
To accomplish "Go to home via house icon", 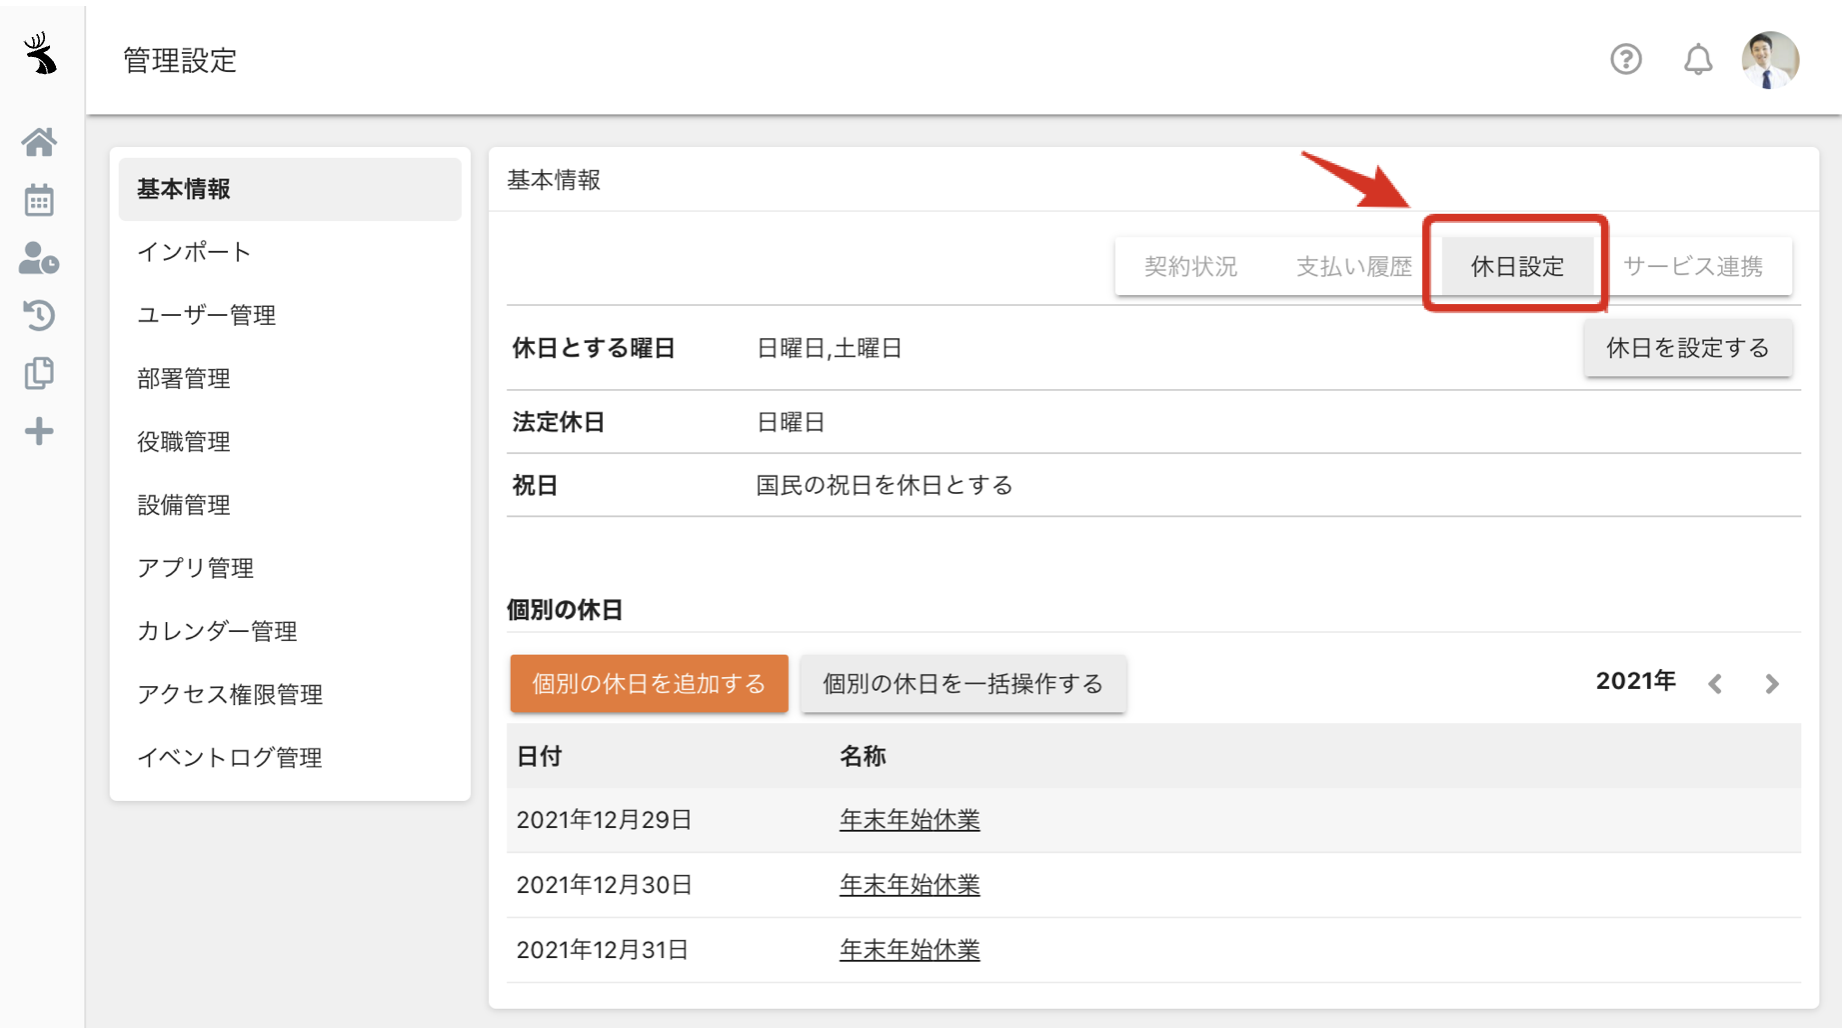I will pos(39,142).
